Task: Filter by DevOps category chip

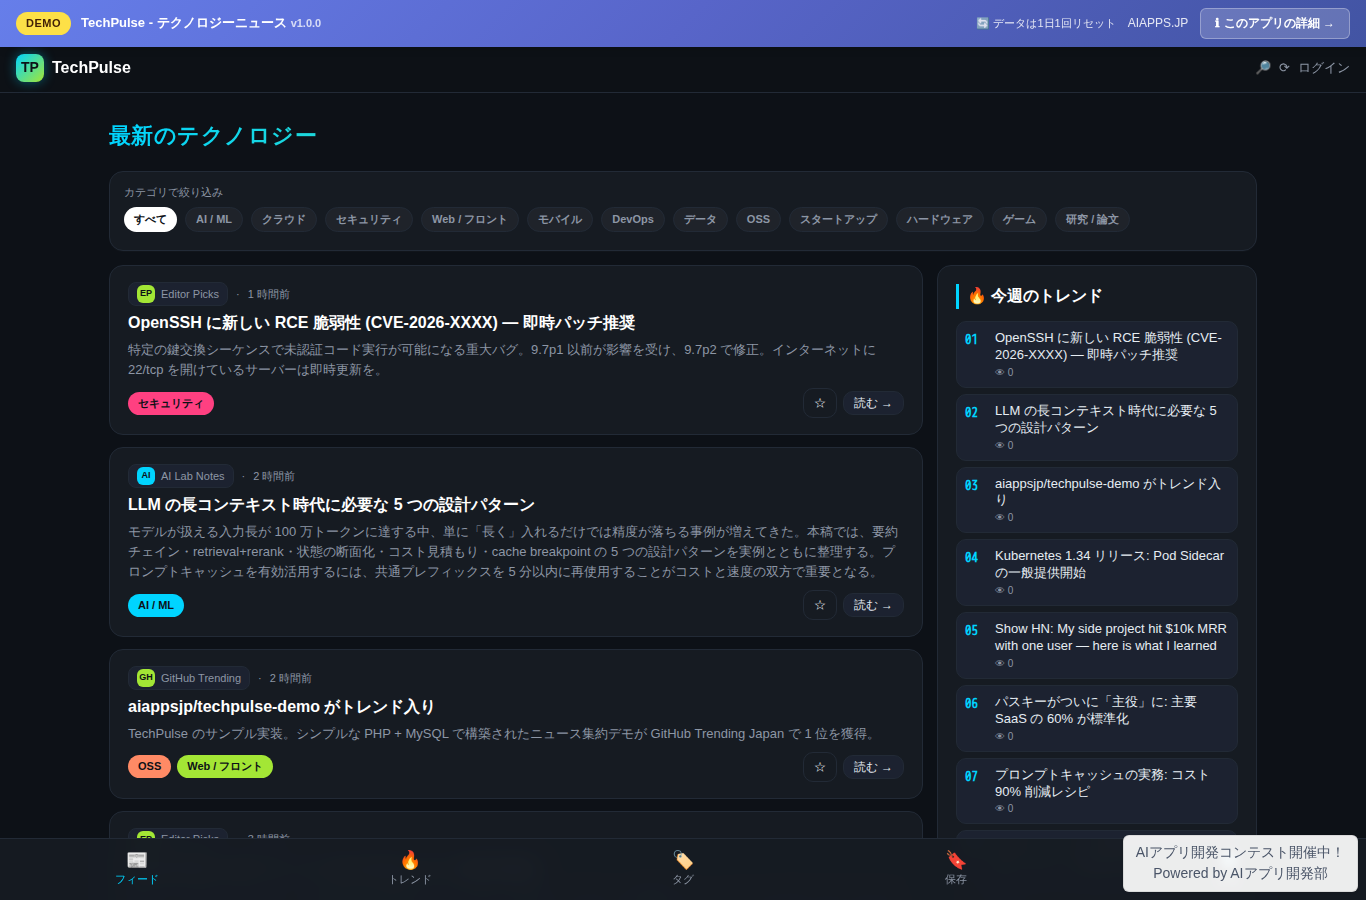Action: [633, 219]
